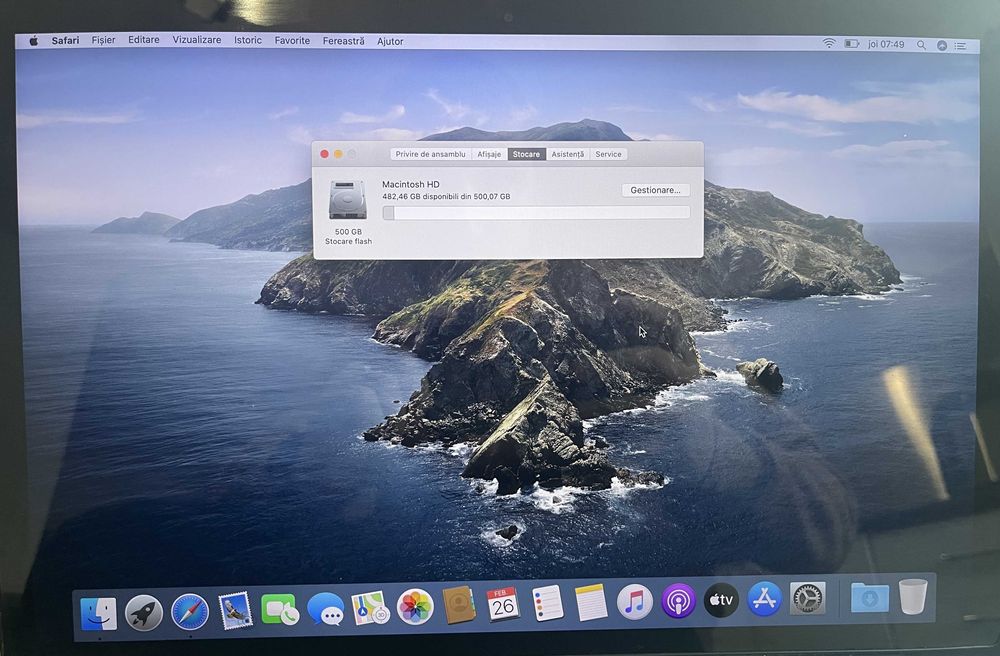Open FaceTime from the Dock
The height and width of the screenshot is (656, 1000).
pyautogui.click(x=279, y=609)
